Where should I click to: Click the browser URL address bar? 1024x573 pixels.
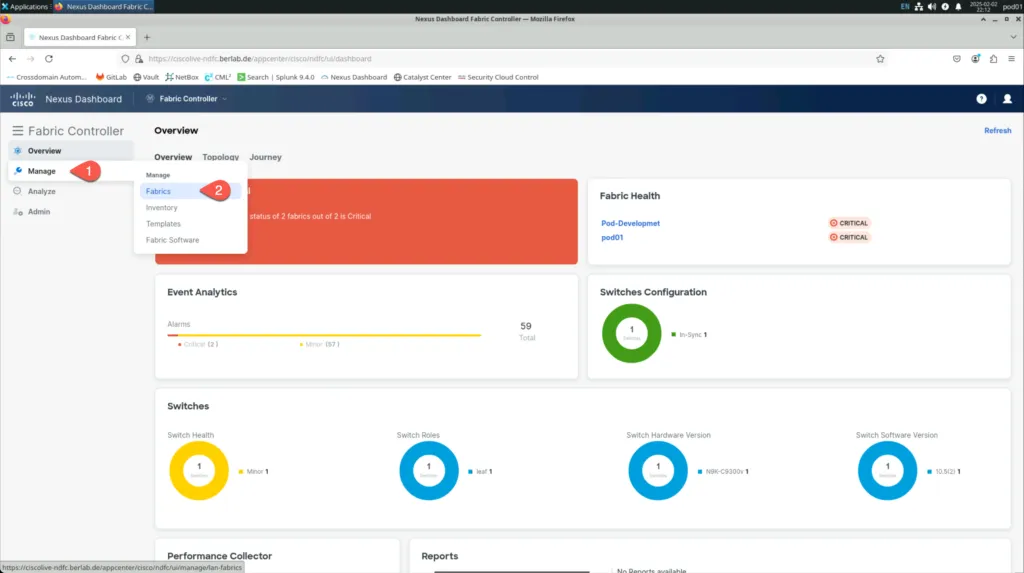coord(500,59)
